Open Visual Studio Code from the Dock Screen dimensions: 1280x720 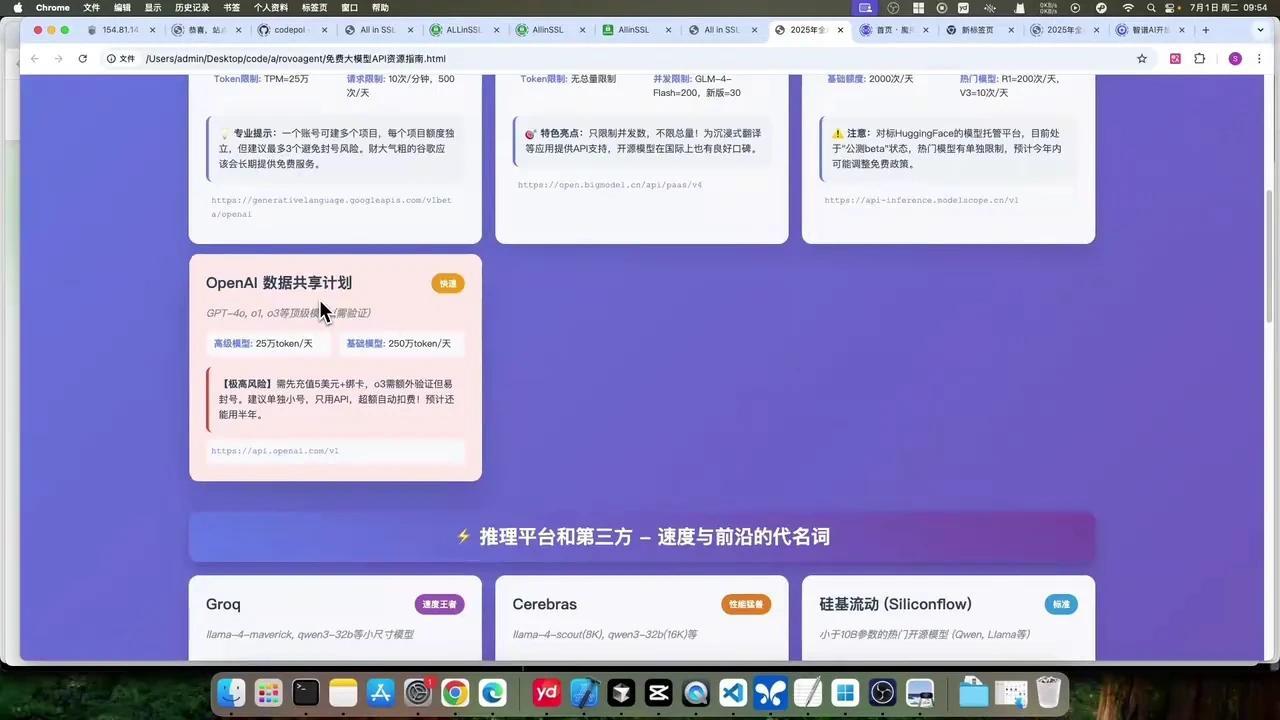pyautogui.click(x=733, y=692)
